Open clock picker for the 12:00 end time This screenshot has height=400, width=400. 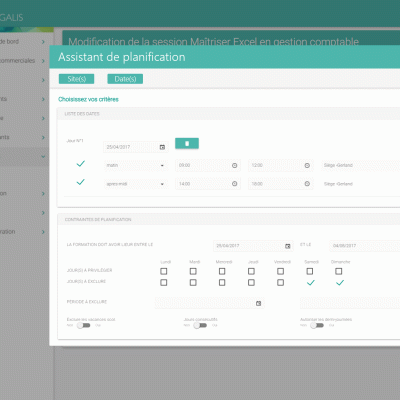click(x=307, y=165)
